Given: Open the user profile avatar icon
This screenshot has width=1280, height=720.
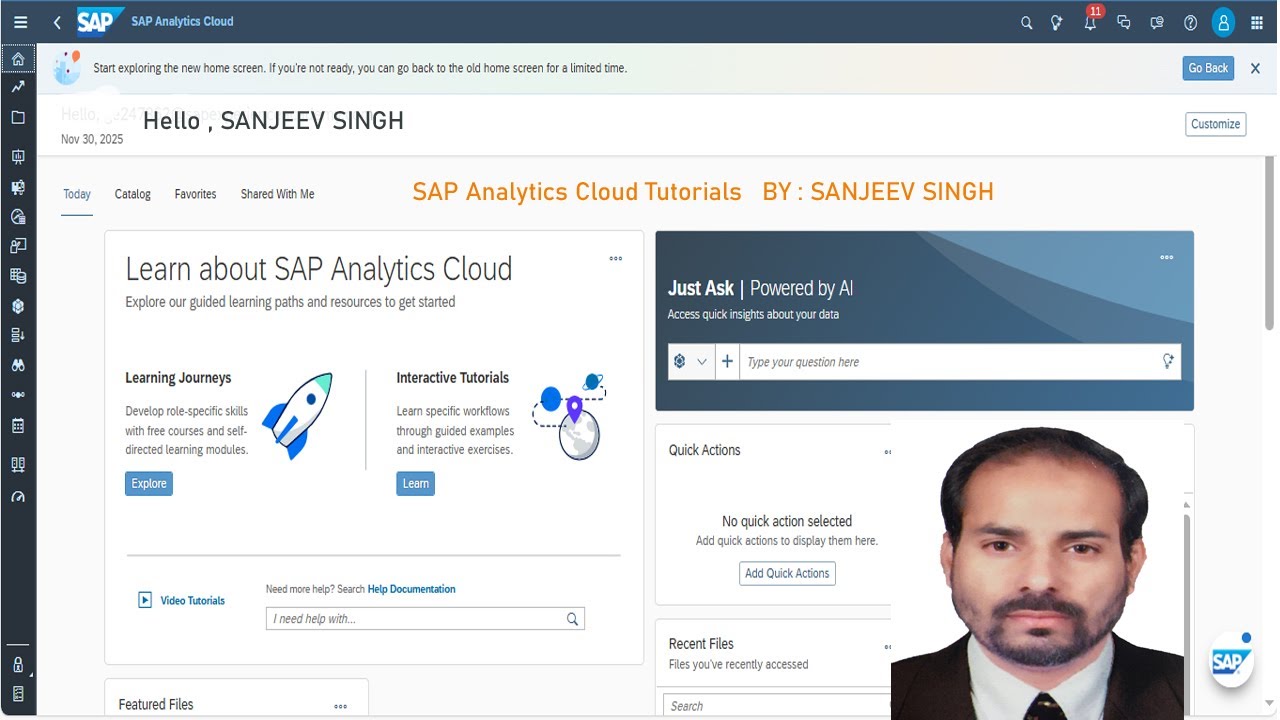Looking at the screenshot, I should click(1223, 22).
